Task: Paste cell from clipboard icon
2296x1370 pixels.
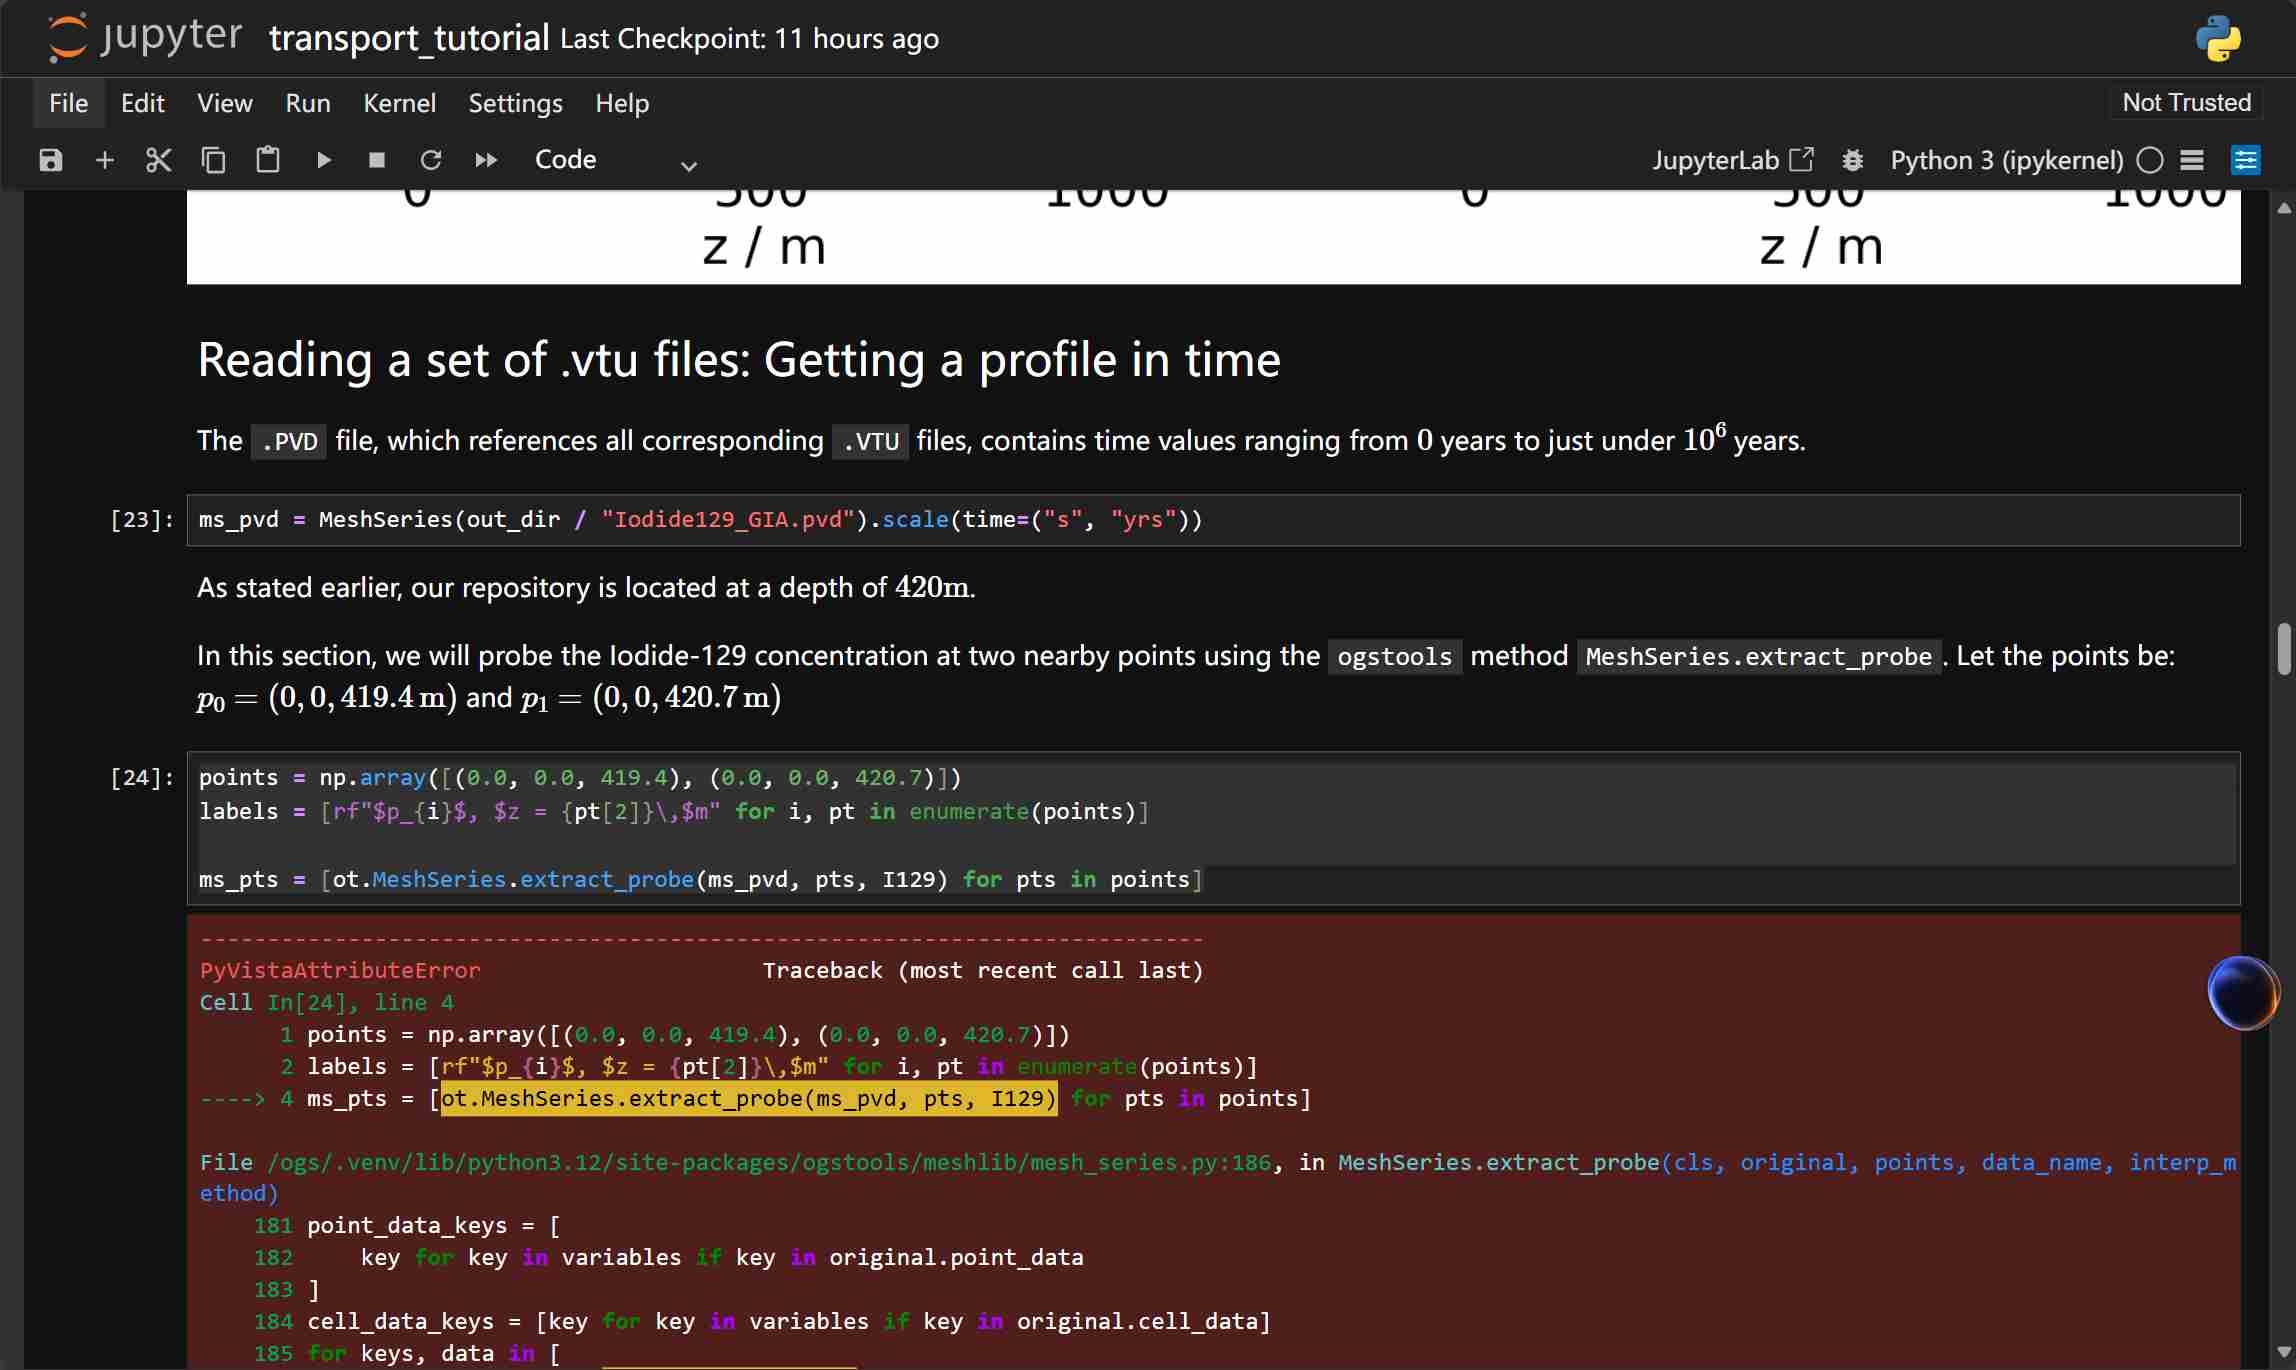Action: [x=267, y=160]
